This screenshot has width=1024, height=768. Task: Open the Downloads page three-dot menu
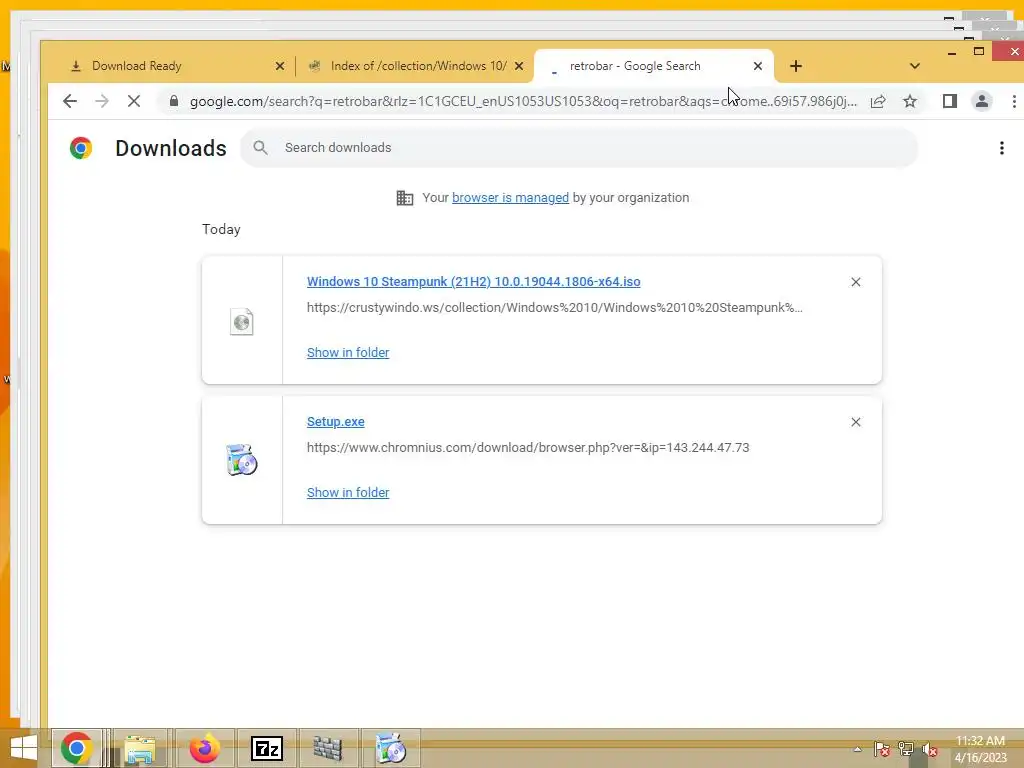(x=1002, y=148)
